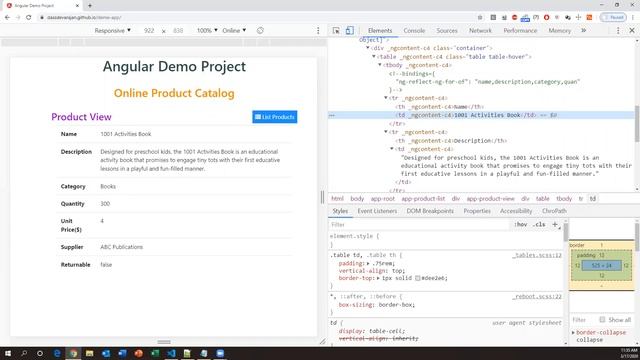Collapse the tbody node in the DOM tree

point(380,65)
